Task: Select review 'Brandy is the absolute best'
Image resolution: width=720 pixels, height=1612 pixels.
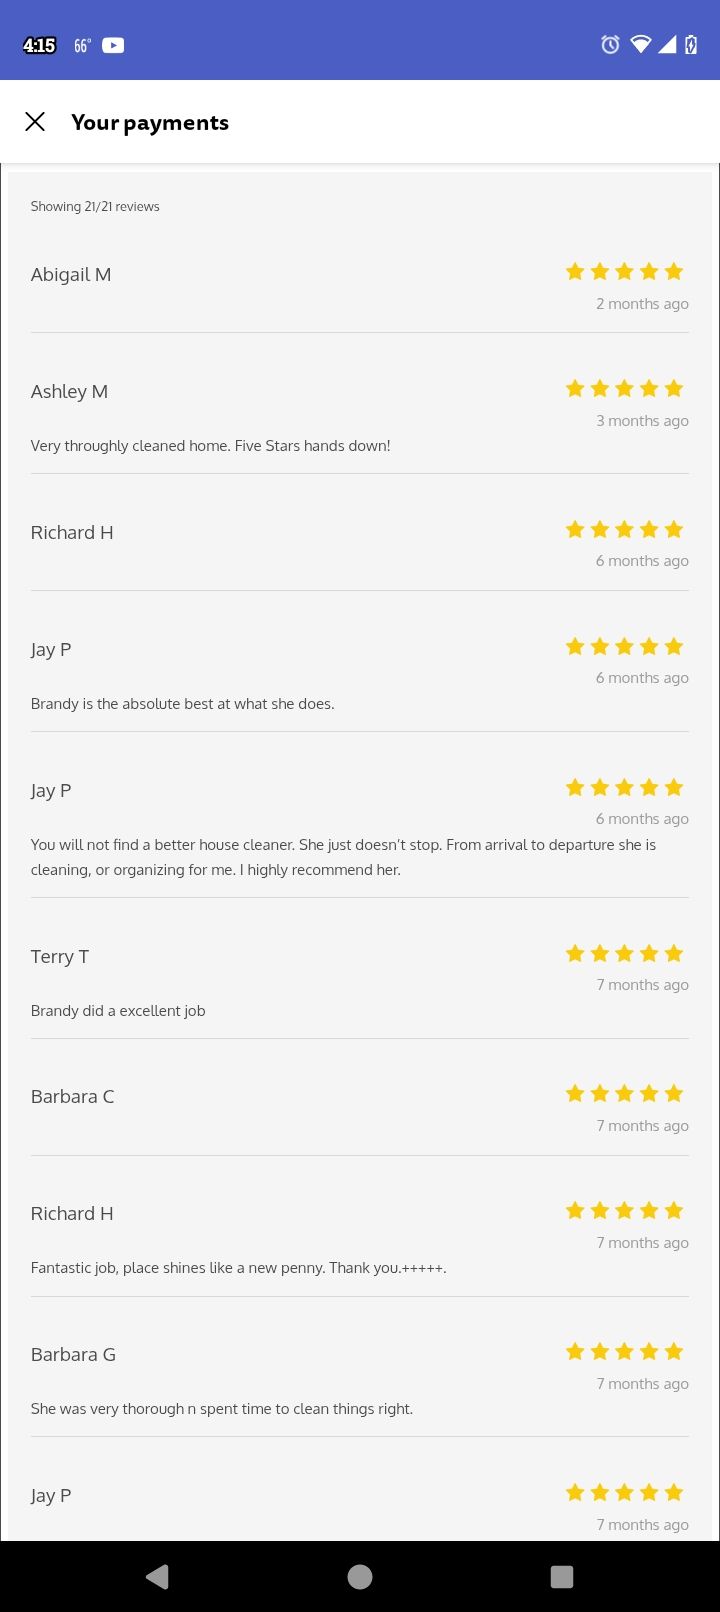Action: click(183, 704)
